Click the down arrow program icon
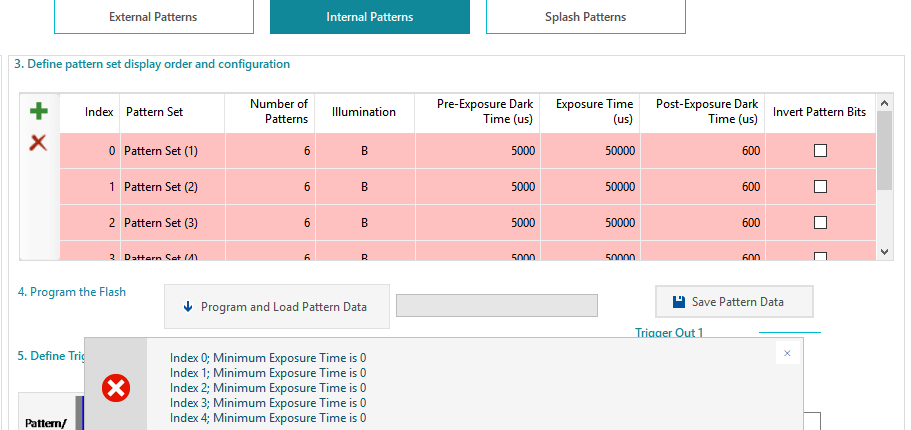911x430 pixels. coord(187,307)
